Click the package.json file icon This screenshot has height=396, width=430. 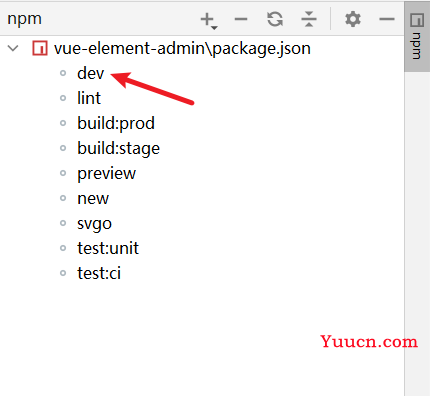click(40, 48)
